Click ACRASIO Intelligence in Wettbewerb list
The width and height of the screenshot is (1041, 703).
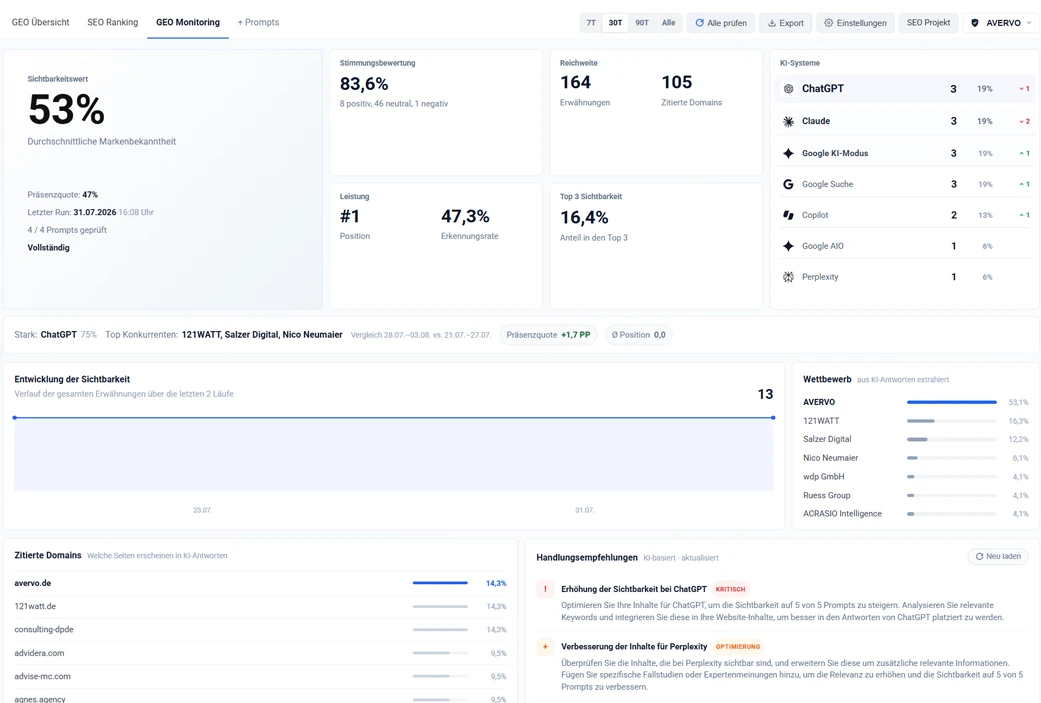842,514
